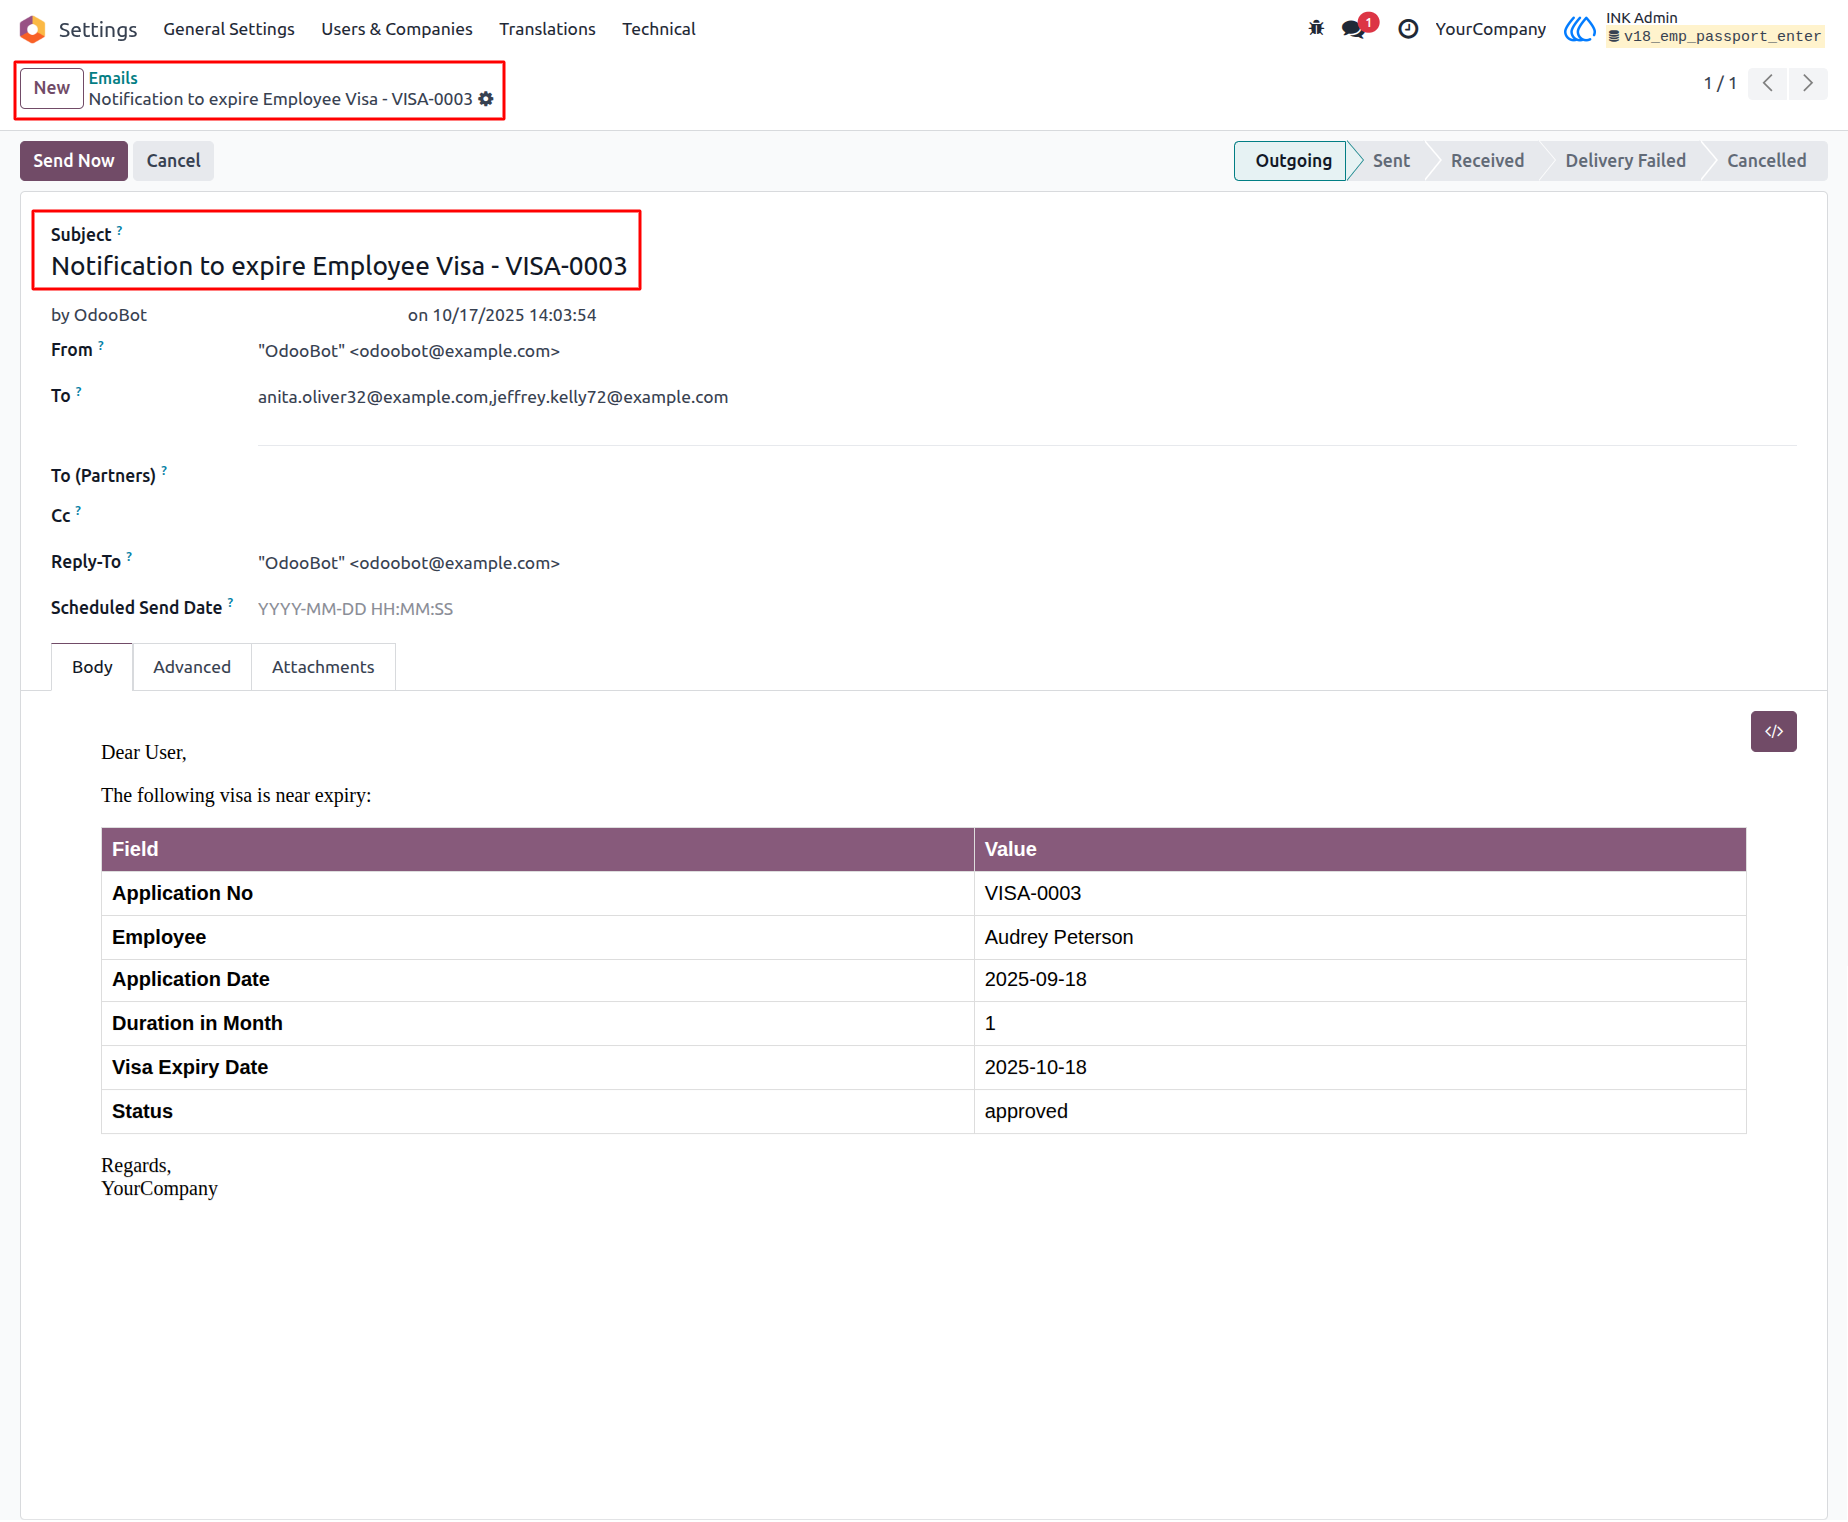This screenshot has width=1848, height=1522.
Task: Click the To (Partners) field
Action: tap(1027, 476)
